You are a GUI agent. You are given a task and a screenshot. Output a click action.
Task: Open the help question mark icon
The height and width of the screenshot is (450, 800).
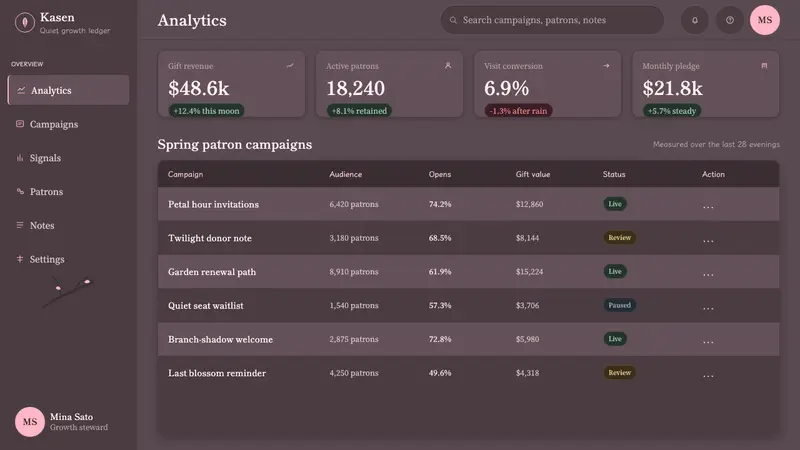coord(730,20)
